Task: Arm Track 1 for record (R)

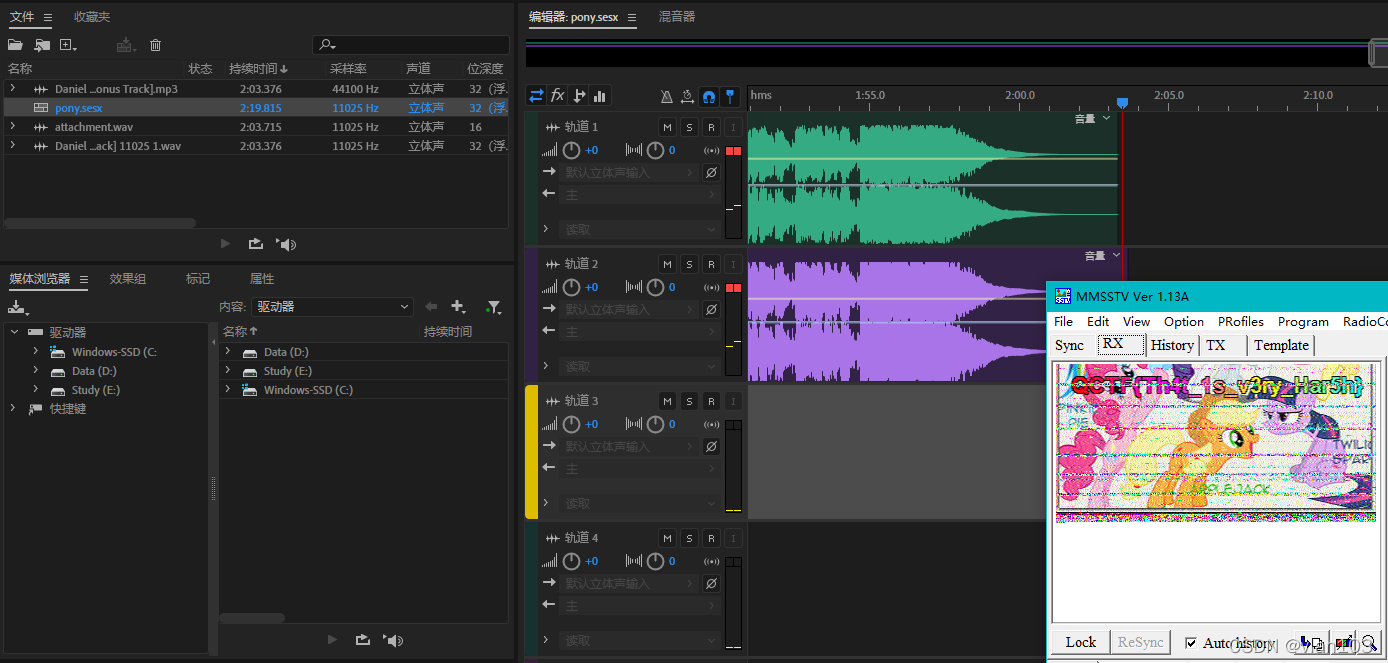Action: tap(711, 127)
